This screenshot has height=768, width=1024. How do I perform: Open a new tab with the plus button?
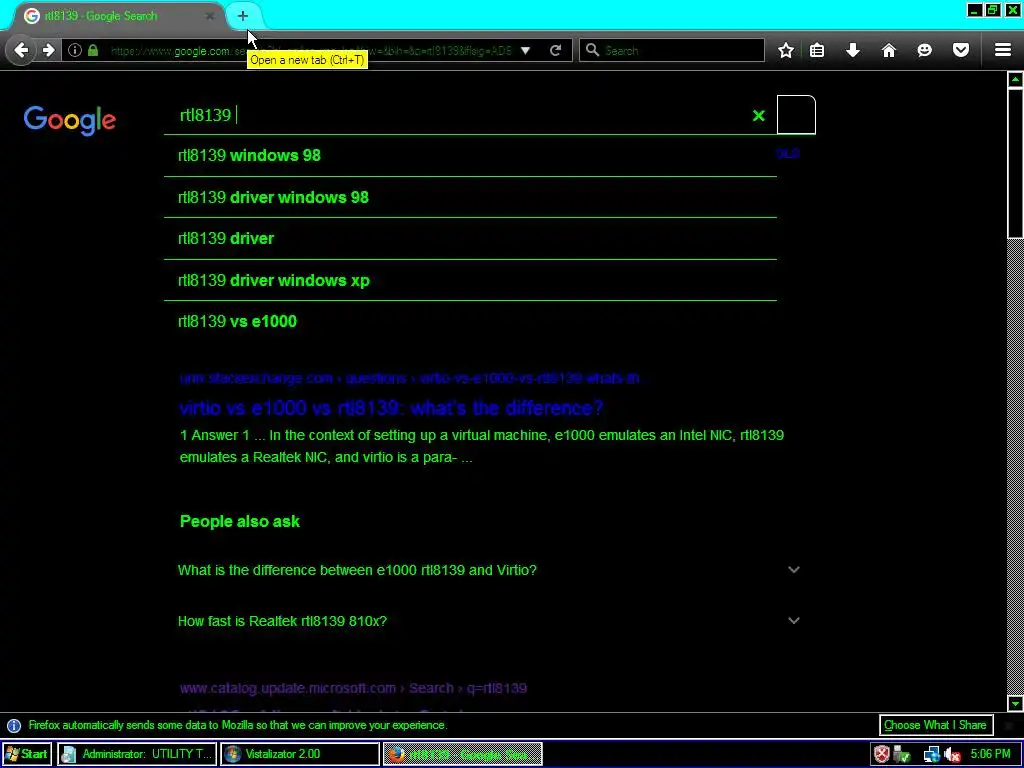click(242, 16)
